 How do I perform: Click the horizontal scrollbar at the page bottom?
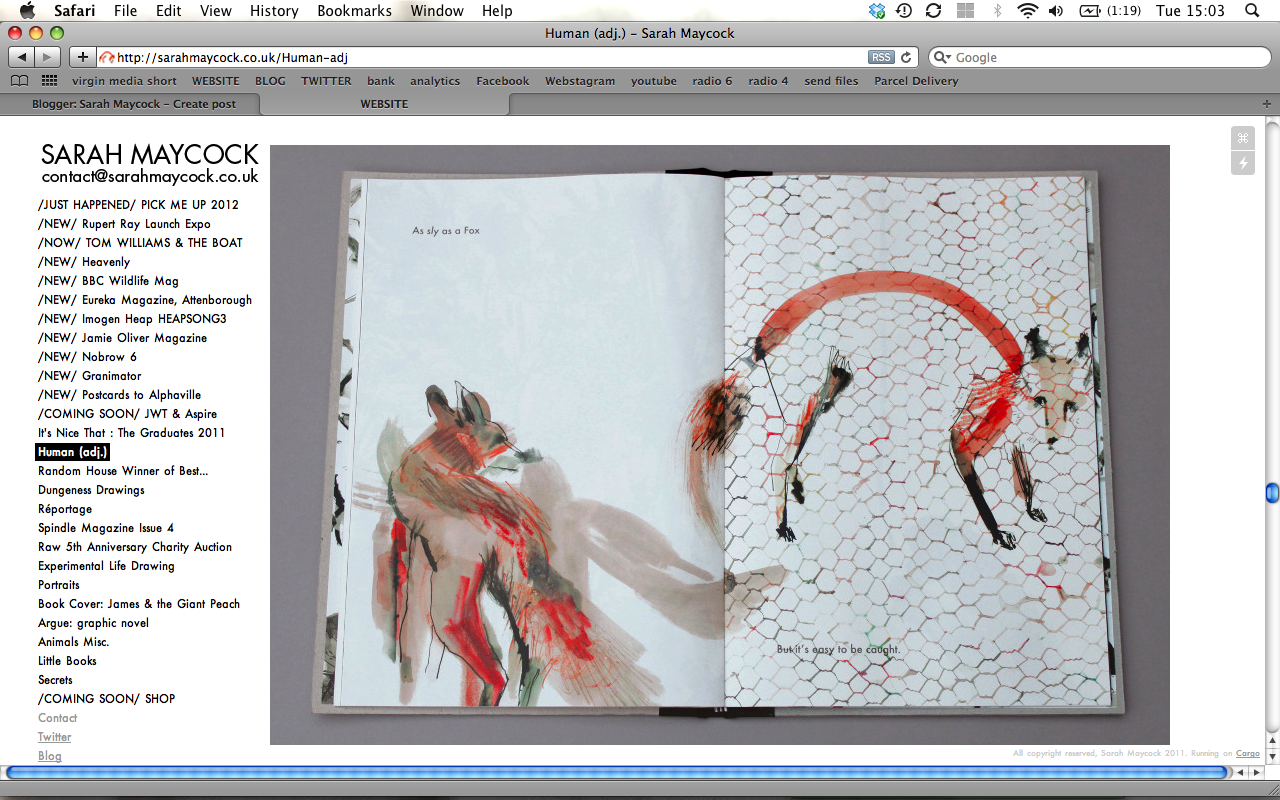tap(617, 772)
